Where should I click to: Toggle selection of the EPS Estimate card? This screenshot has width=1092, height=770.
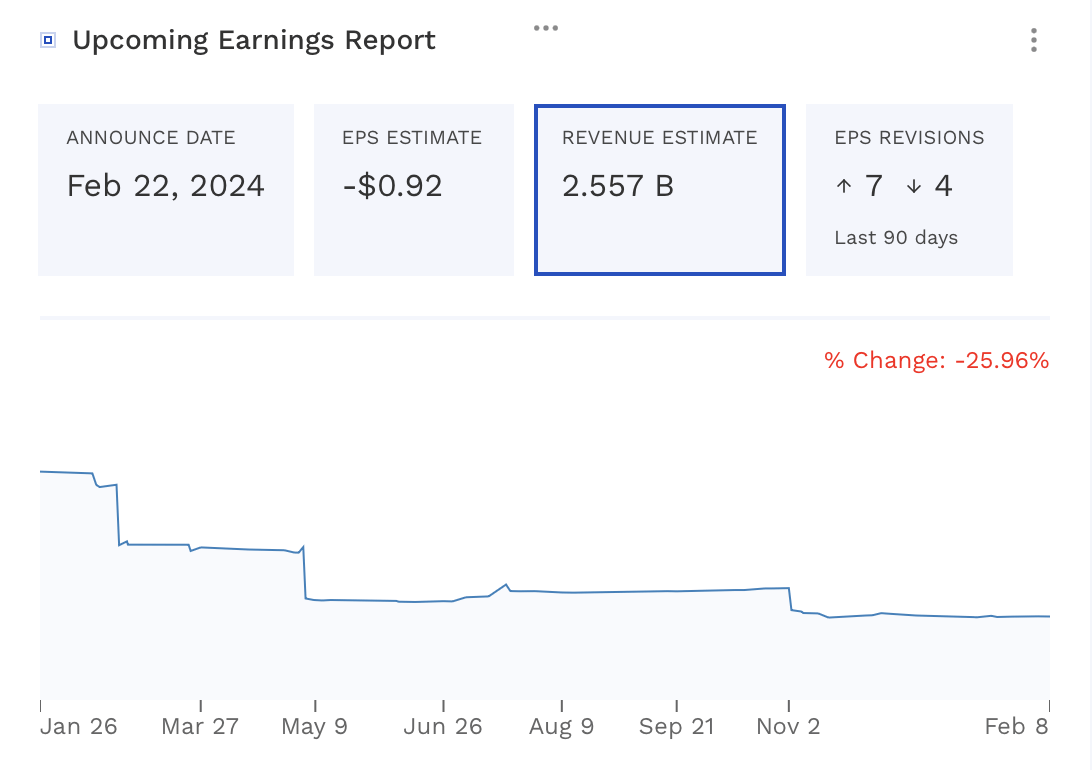413,189
